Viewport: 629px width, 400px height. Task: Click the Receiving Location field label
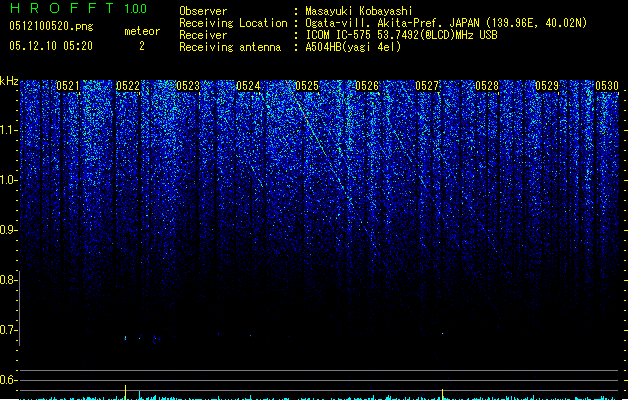(x=233, y=23)
